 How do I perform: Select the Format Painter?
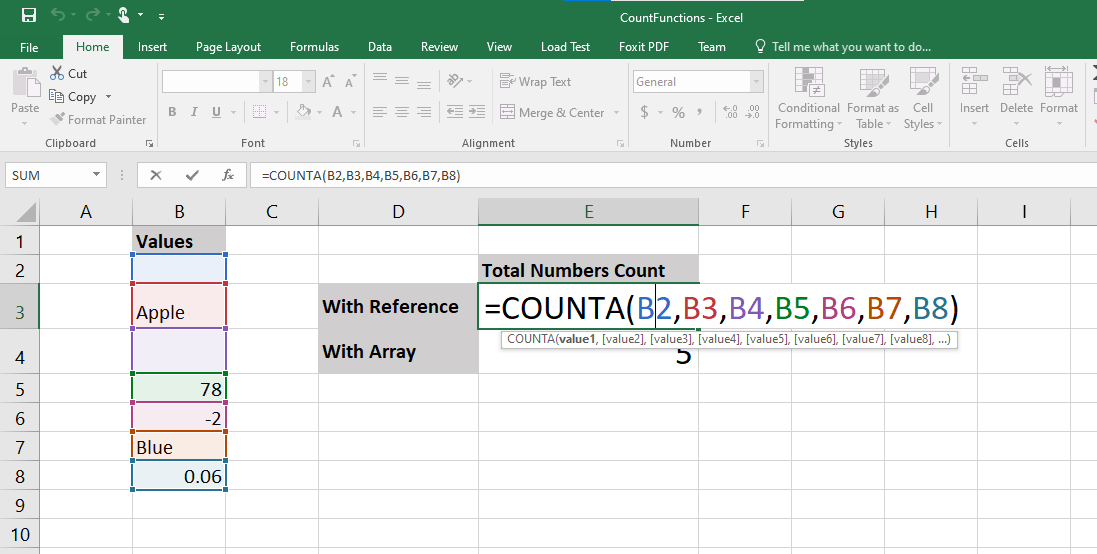pyautogui.click(x=98, y=120)
